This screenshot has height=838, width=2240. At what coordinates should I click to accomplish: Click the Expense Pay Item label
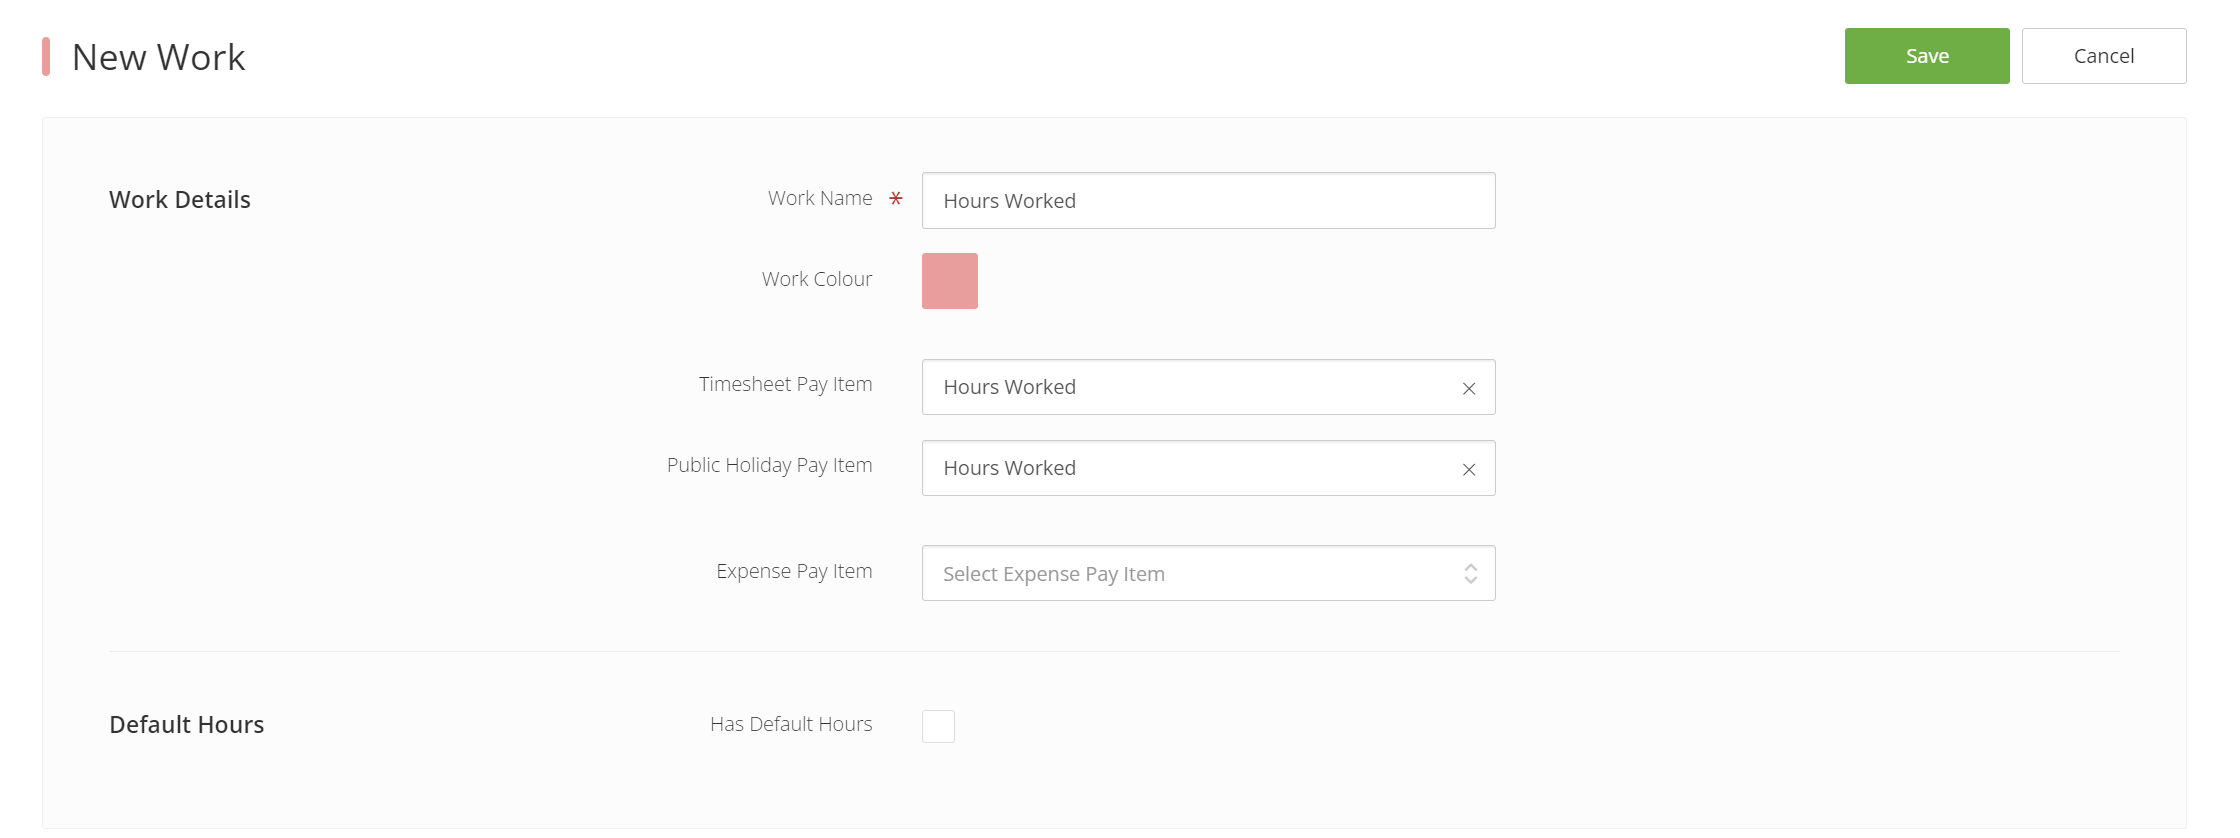tap(794, 571)
